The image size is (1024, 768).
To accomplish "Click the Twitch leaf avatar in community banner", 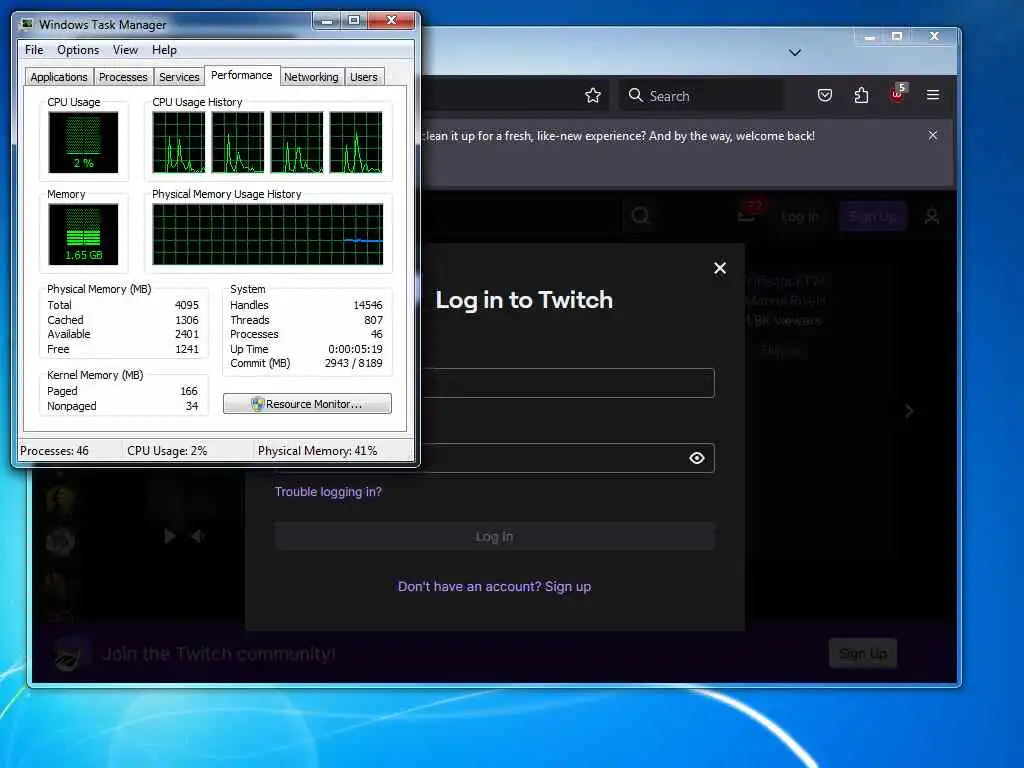I will click(x=69, y=654).
